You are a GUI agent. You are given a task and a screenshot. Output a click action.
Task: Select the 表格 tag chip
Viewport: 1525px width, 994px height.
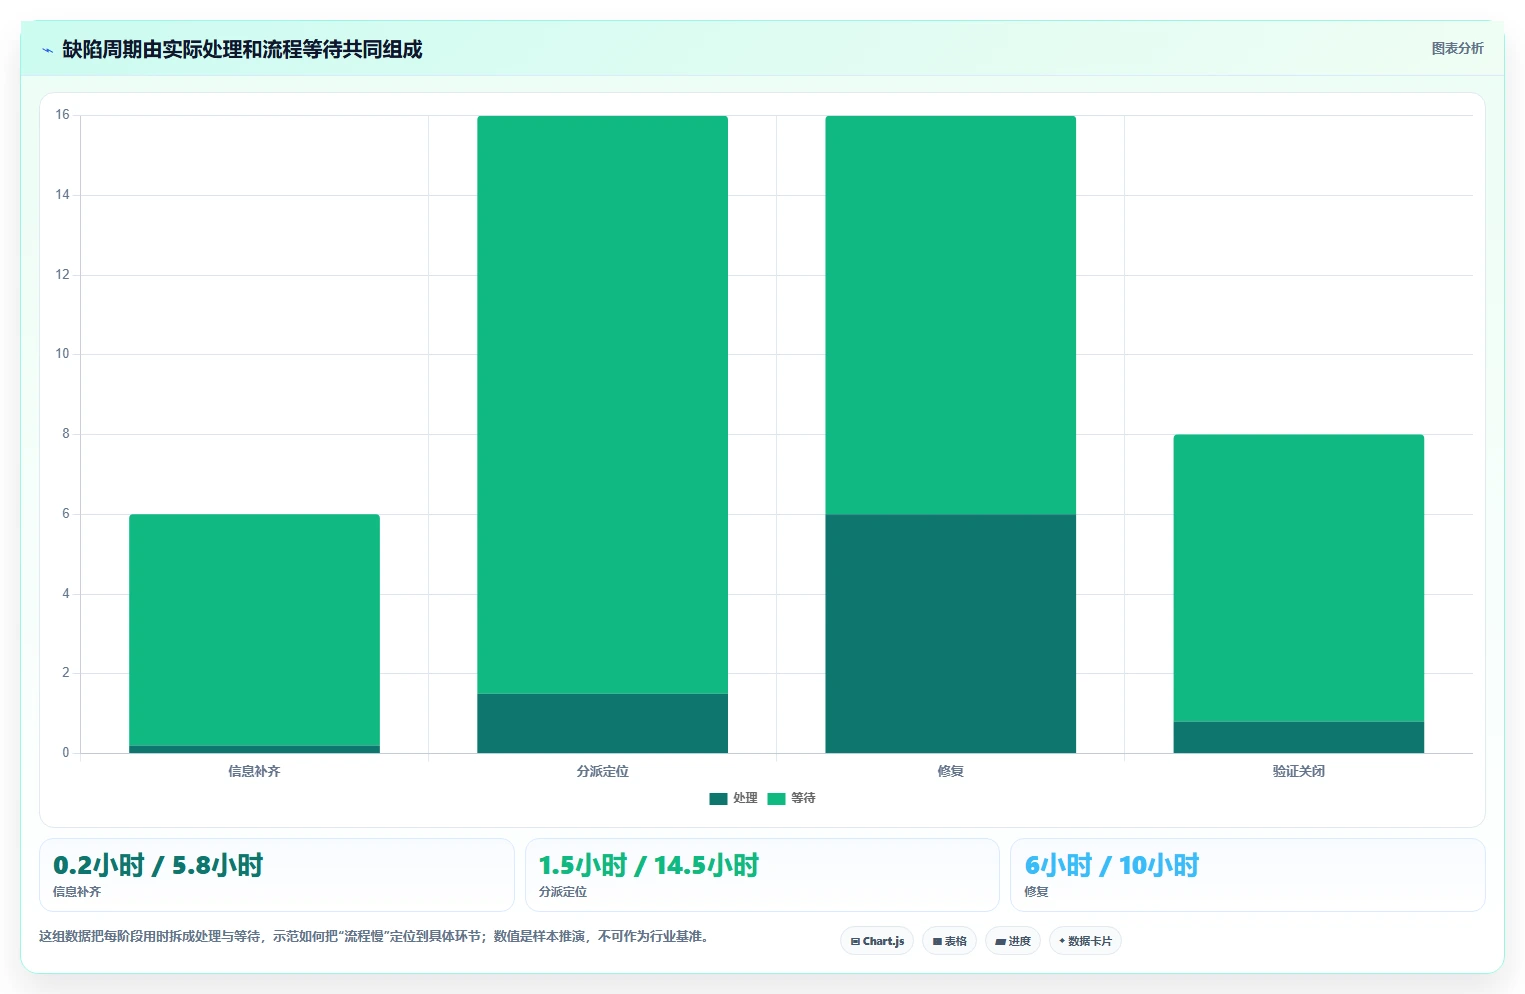click(949, 941)
